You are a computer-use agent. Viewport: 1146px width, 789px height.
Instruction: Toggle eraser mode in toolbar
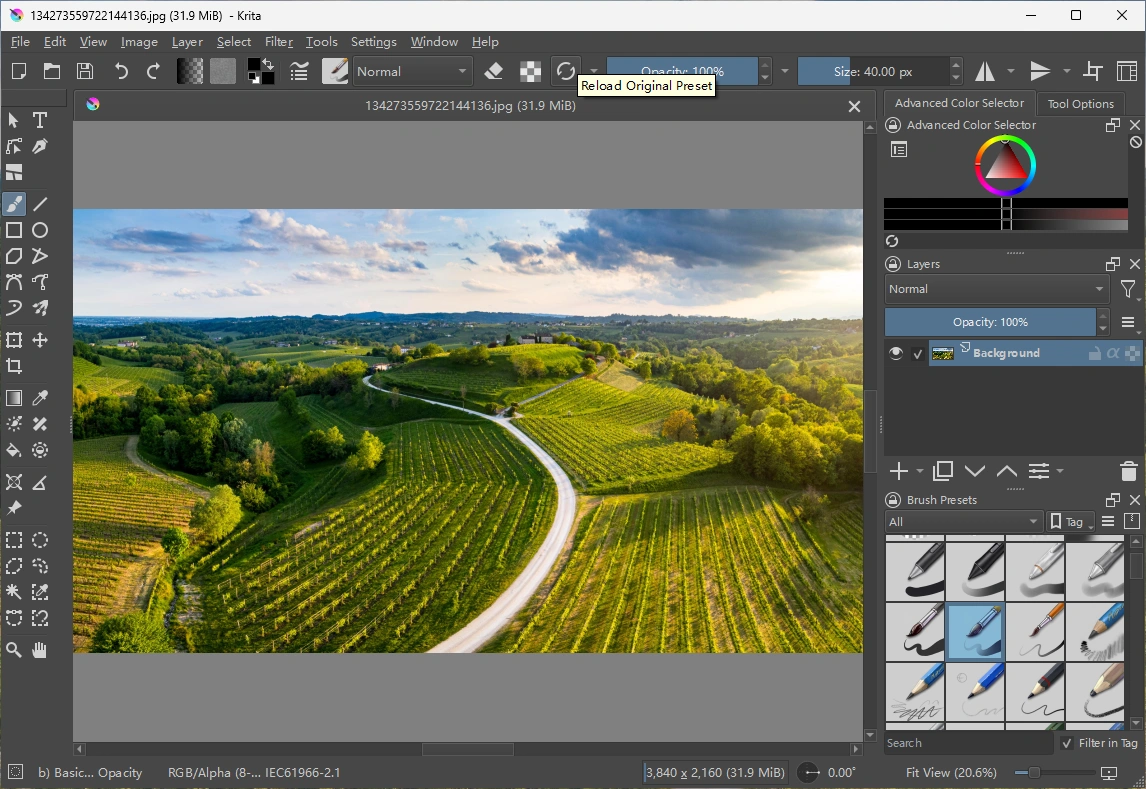(494, 71)
